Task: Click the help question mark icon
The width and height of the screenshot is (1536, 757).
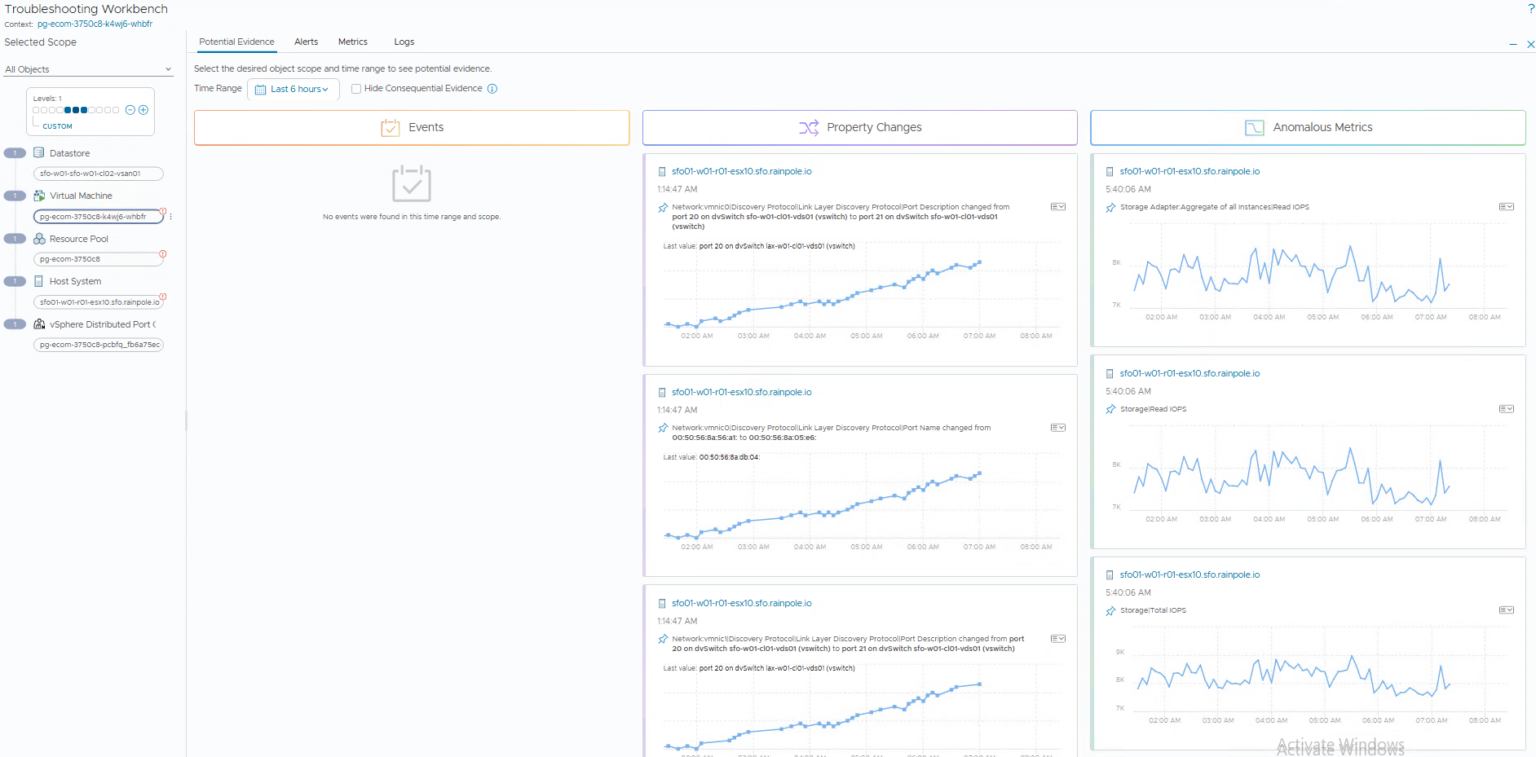Action: point(1530,9)
